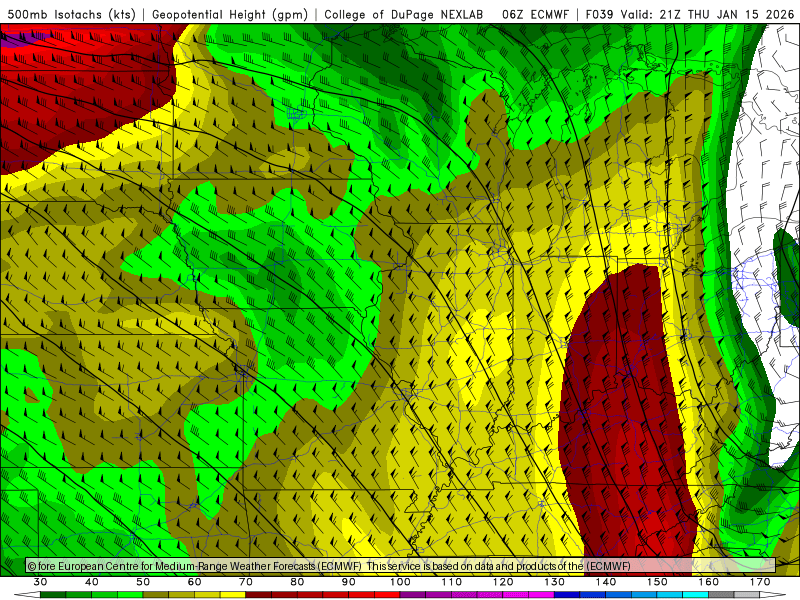Click the '70' value on color scale

coord(246,582)
